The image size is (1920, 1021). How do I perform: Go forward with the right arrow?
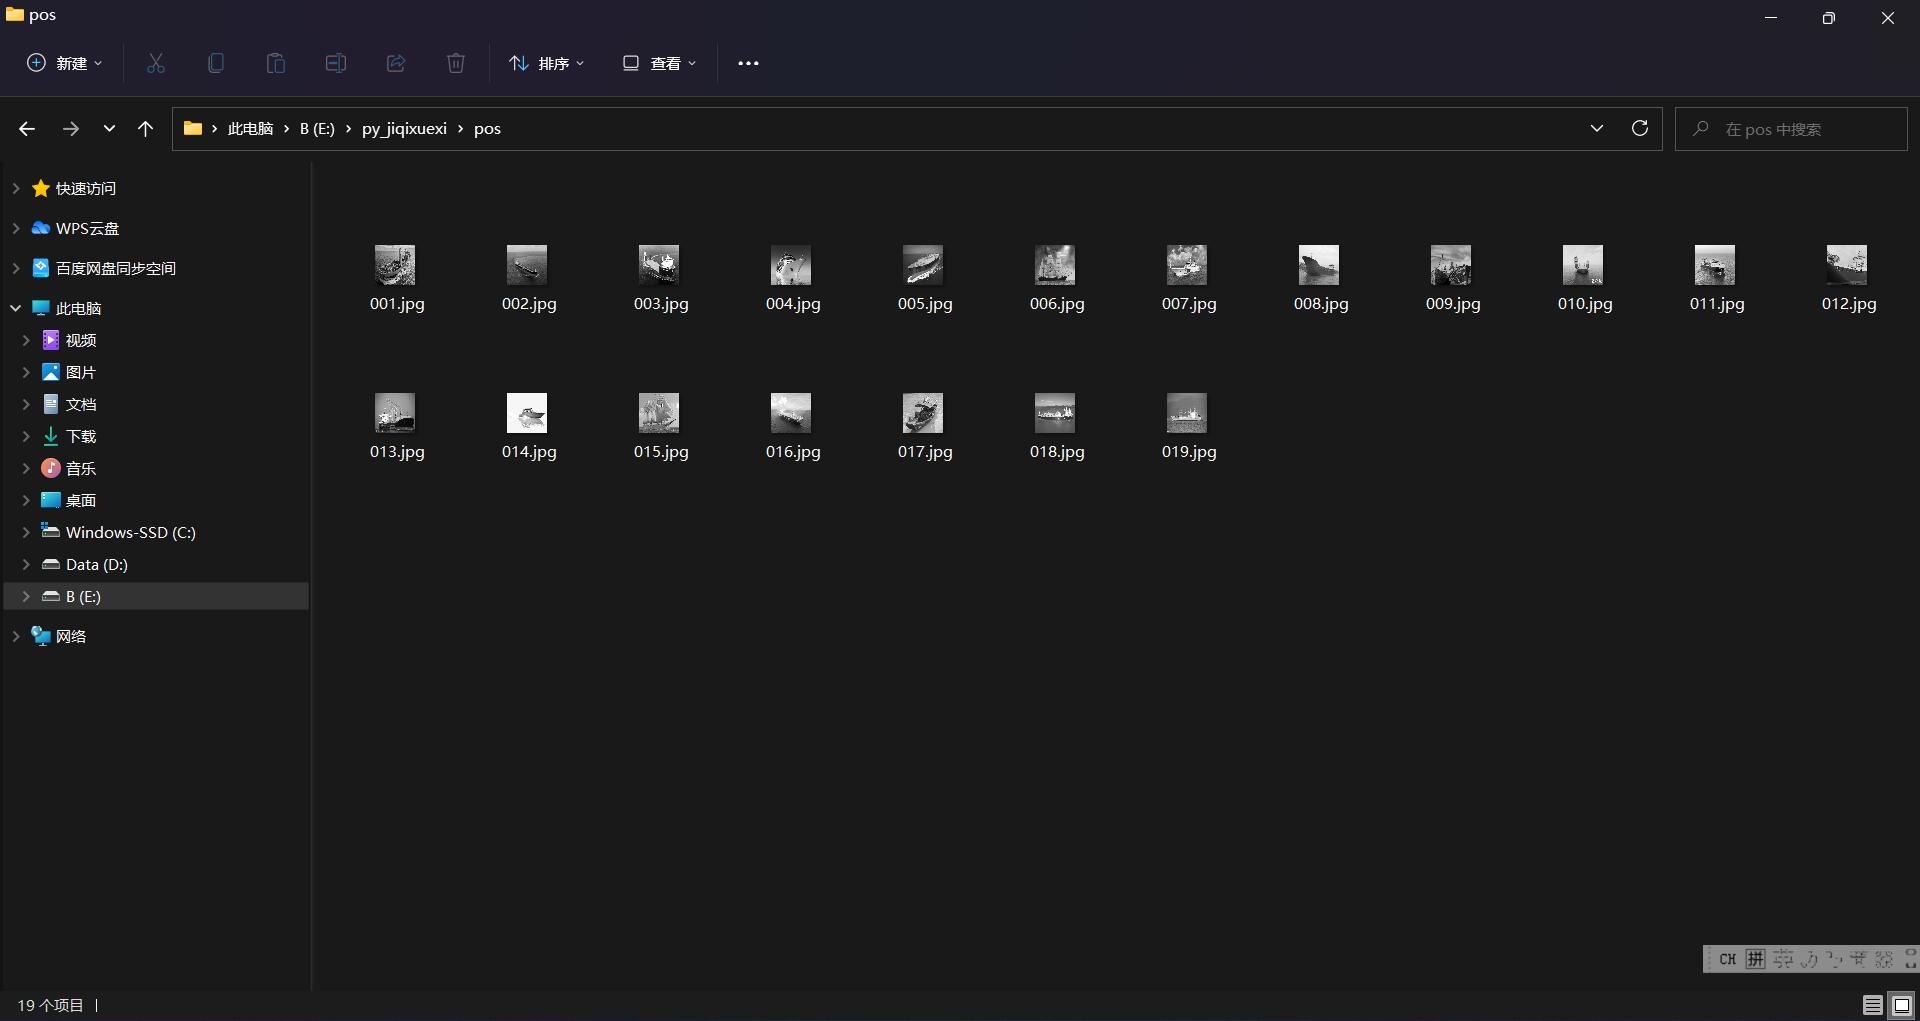[70, 129]
